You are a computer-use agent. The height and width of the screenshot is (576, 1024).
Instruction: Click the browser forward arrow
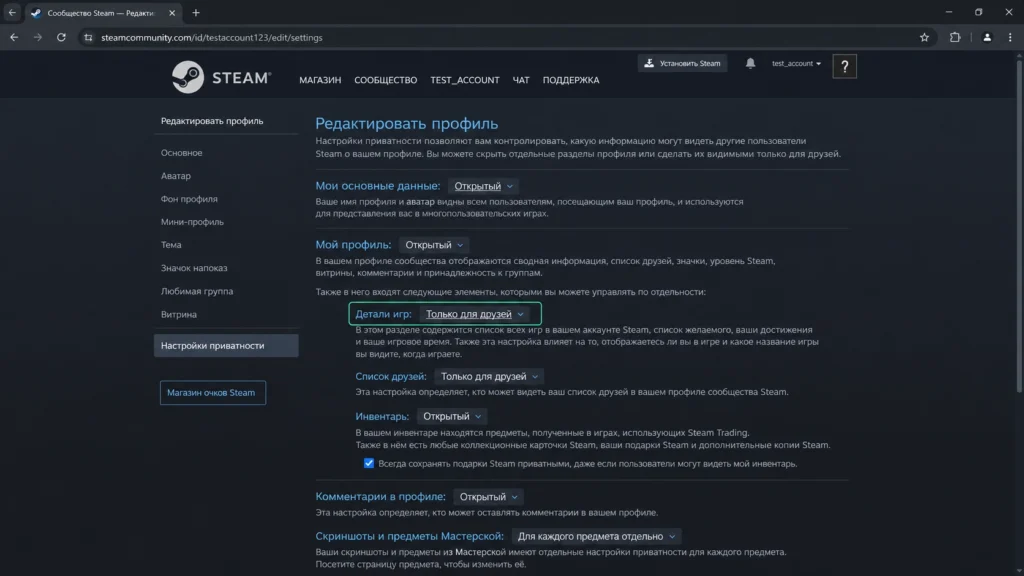pos(38,37)
